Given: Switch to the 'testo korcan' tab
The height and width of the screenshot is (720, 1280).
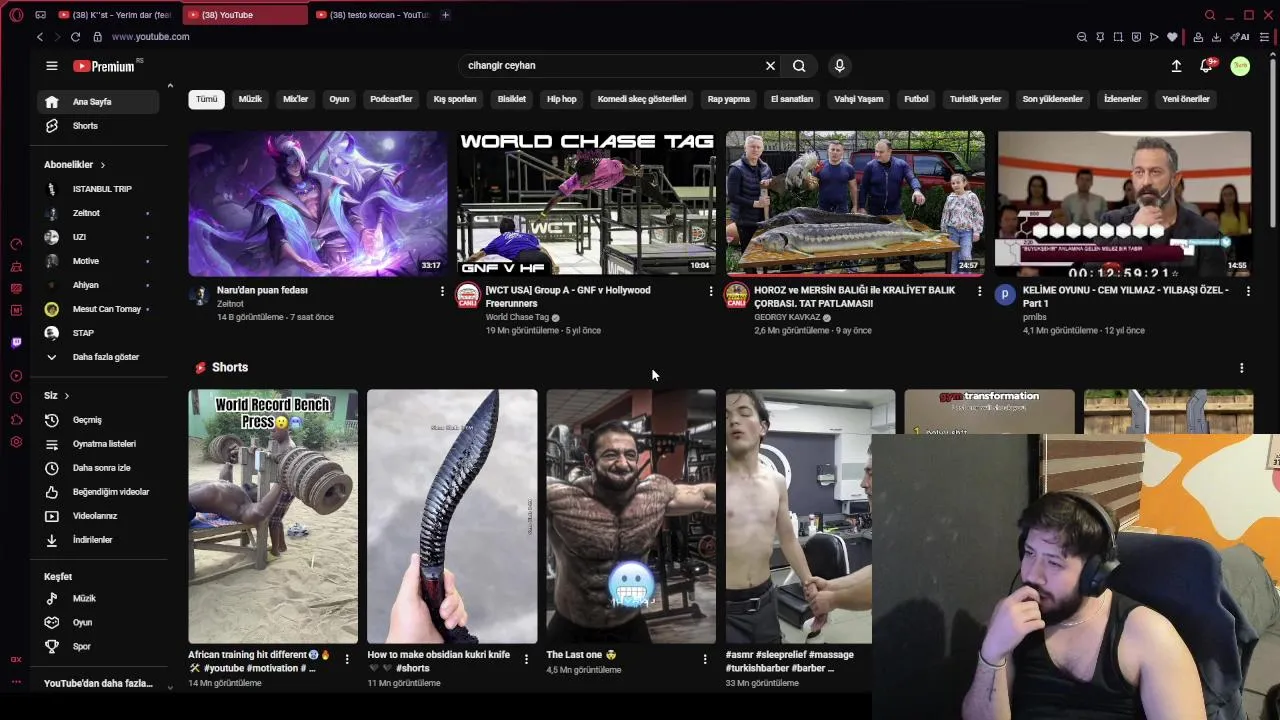Looking at the screenshot, I should click(373, 15).
